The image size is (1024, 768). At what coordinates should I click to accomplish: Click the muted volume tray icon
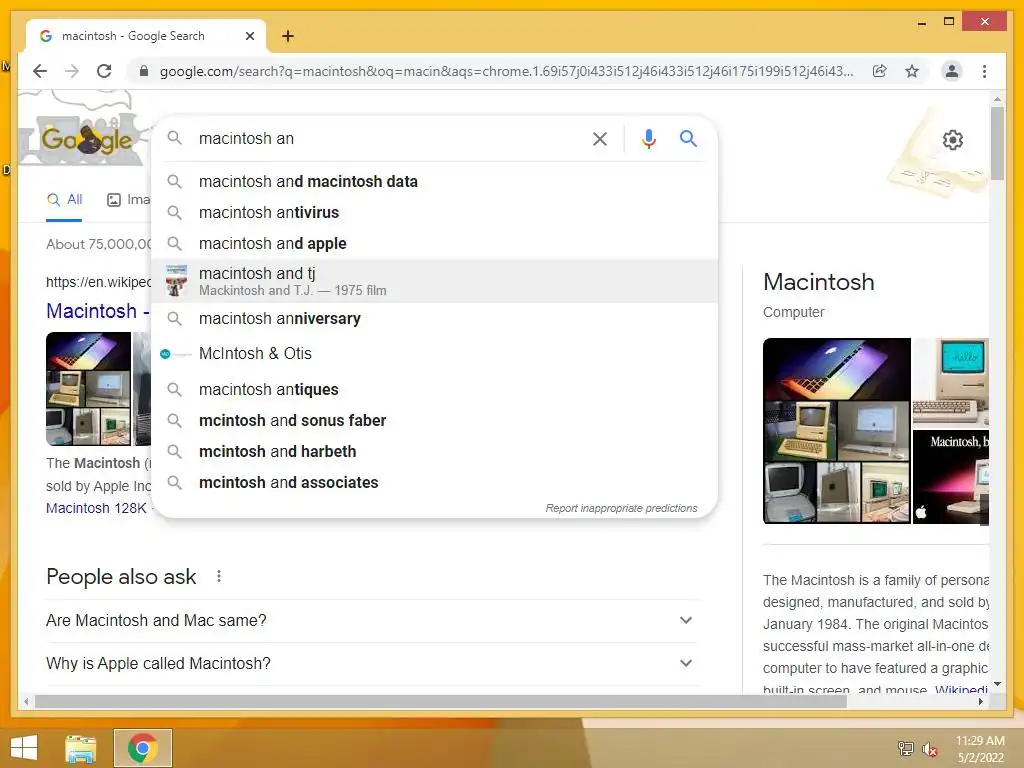pyautogui.click(x=929, y=749)
